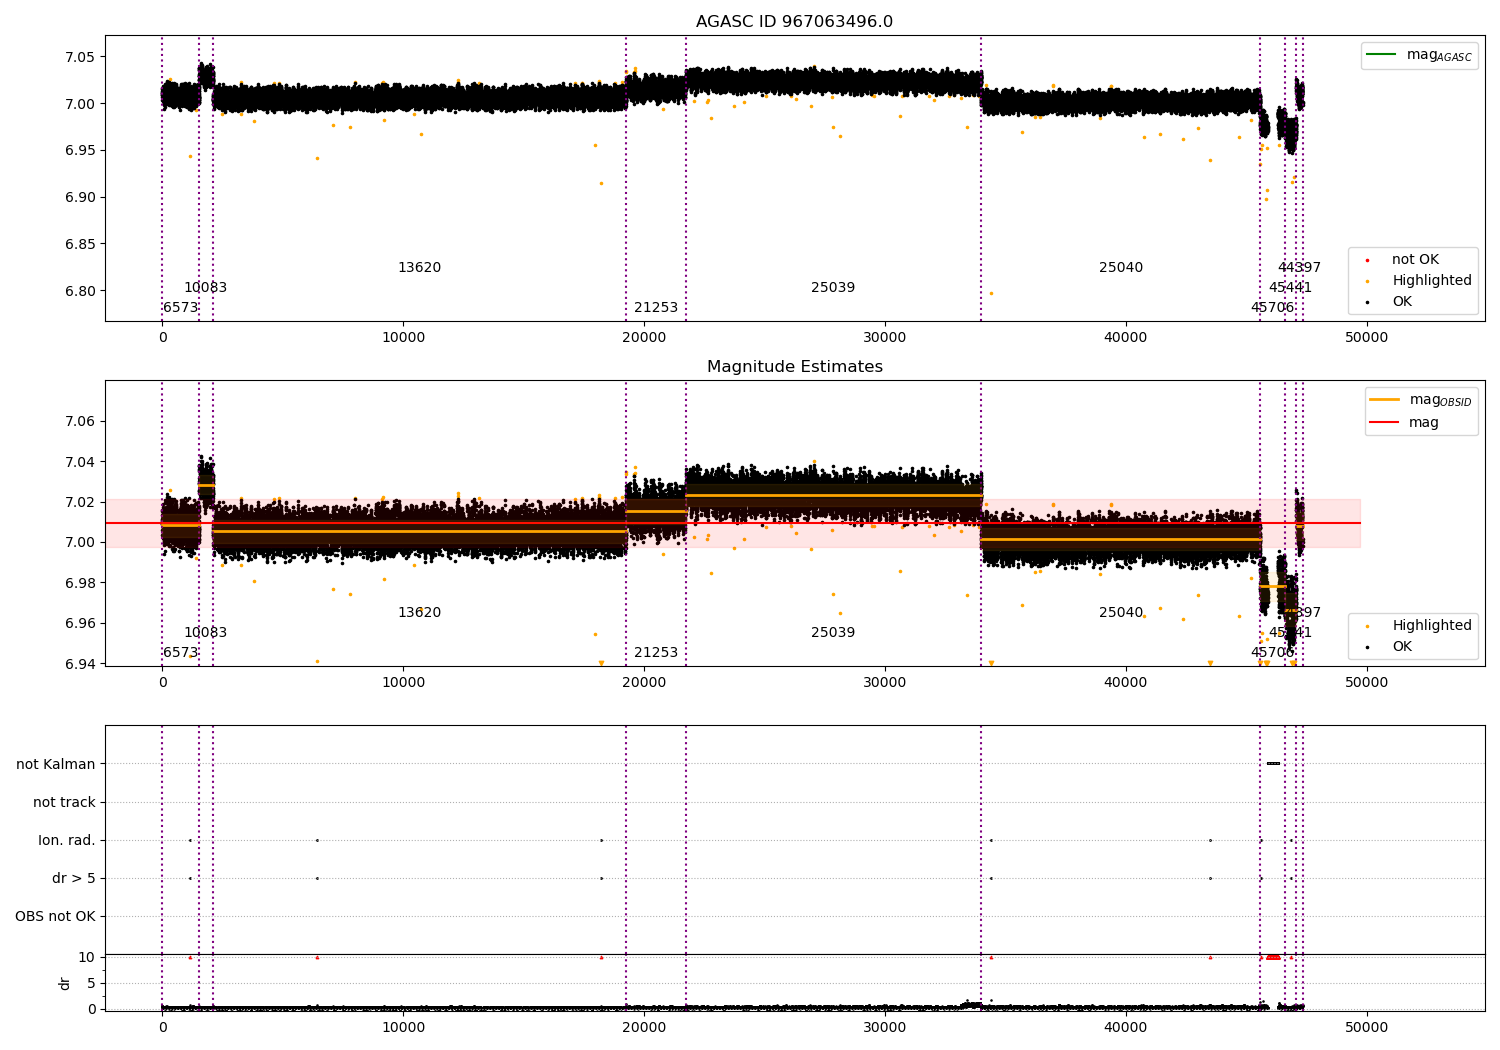1500x1050 pixels.
Task: Click the 6.90 y-axis tick in top plot
Action: 81,198
